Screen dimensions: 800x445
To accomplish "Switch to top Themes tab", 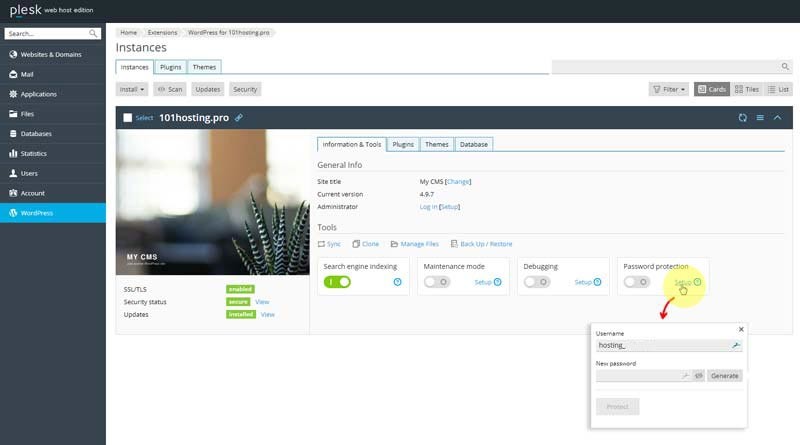I will tap(204, 67).
